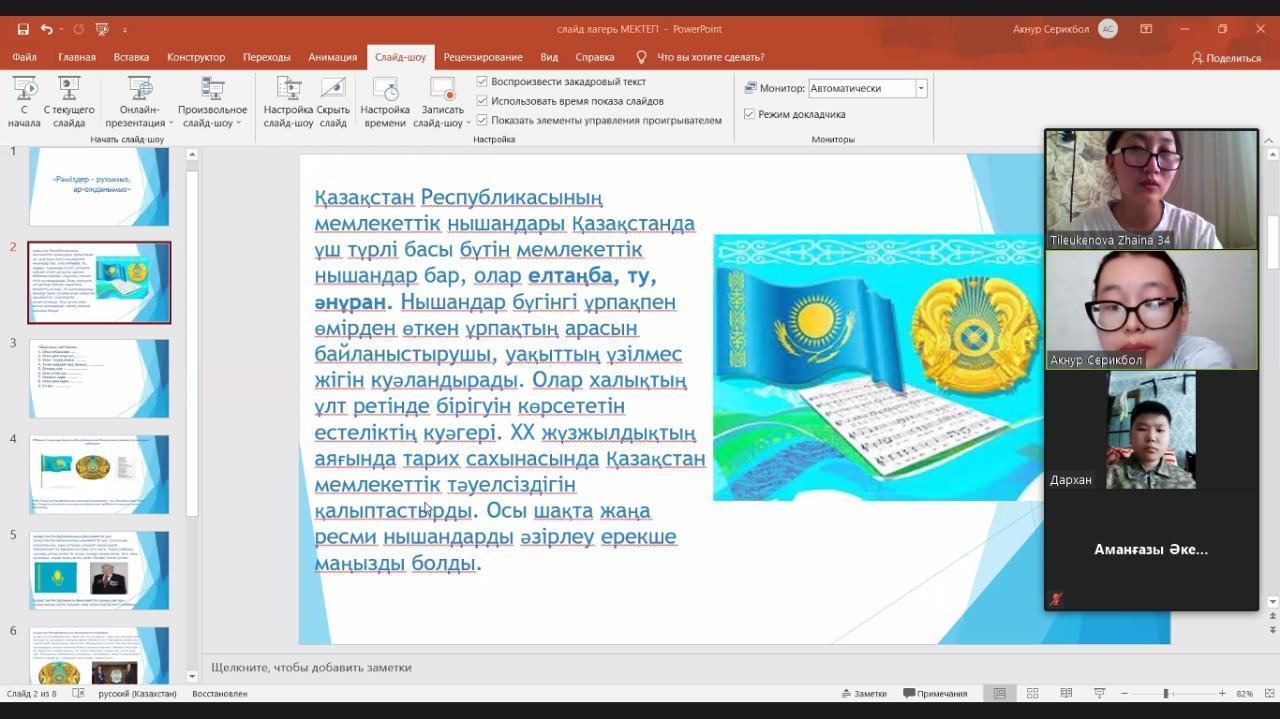Screen dimensions: 1280x719
Task: Click the Redo/Repeat button in title bar
Action: [x=79, y=29]
